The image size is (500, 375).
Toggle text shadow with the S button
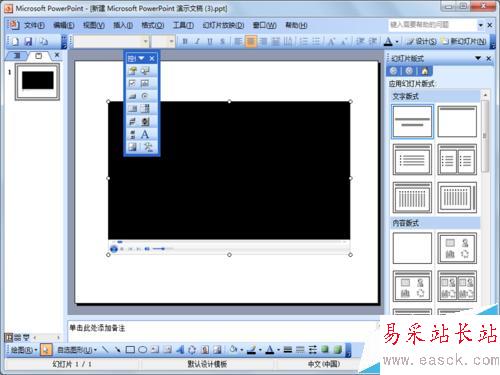(x=222, y=42)
